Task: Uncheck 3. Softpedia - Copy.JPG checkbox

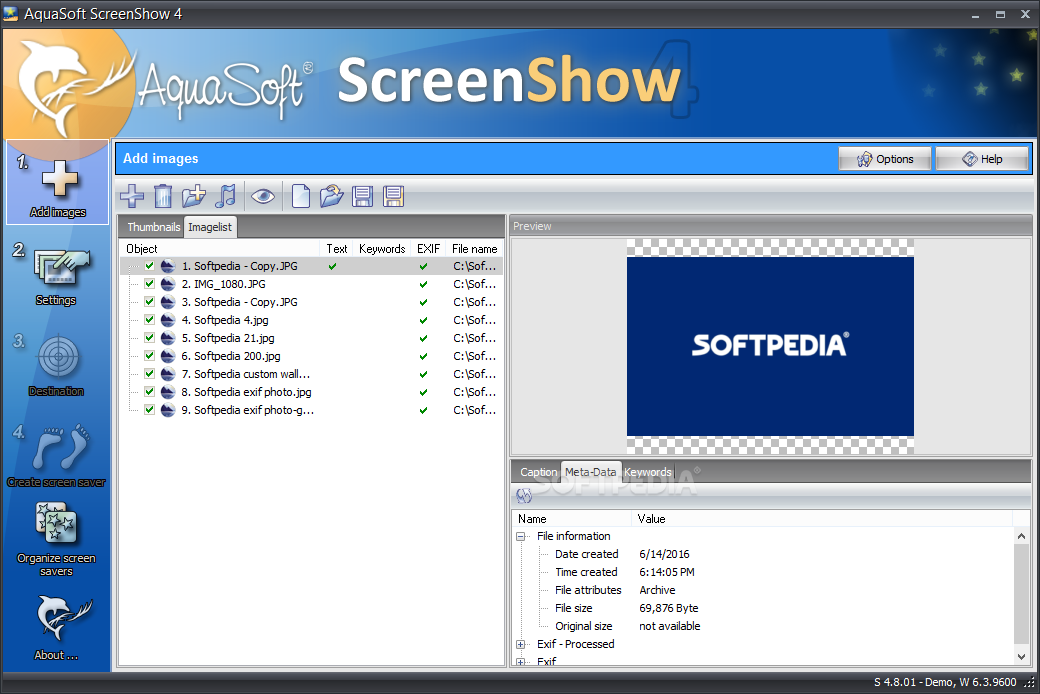Action: coord(149,302)
